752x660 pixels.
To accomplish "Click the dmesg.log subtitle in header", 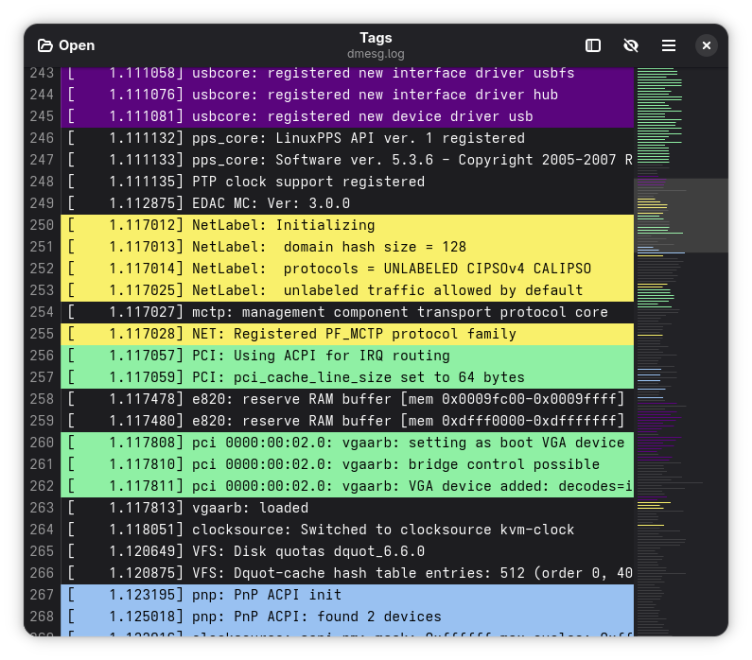I will coord(375,54).
